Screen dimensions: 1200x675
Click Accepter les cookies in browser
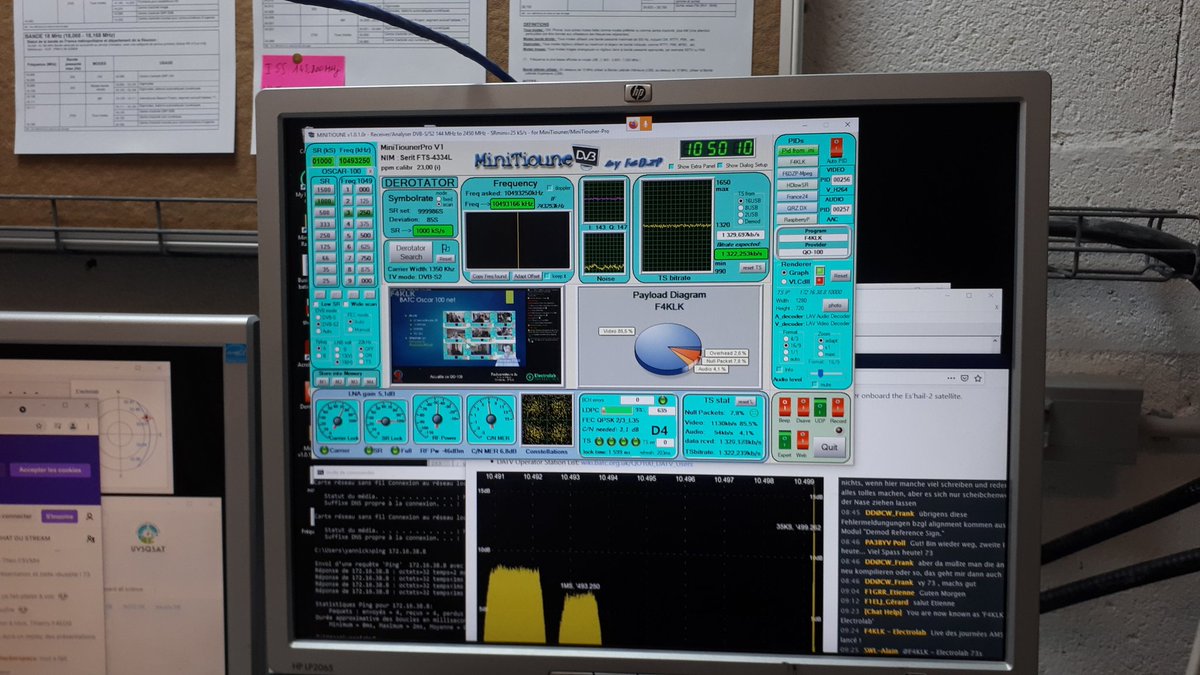51,470
